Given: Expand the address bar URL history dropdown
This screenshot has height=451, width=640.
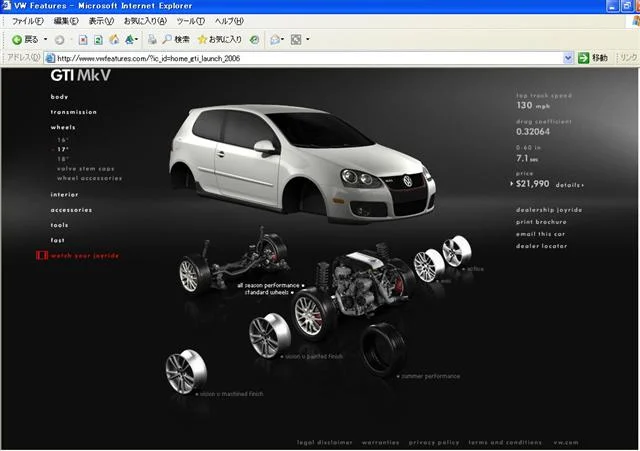Looking at the screenshot, I should tap(568, 58).
